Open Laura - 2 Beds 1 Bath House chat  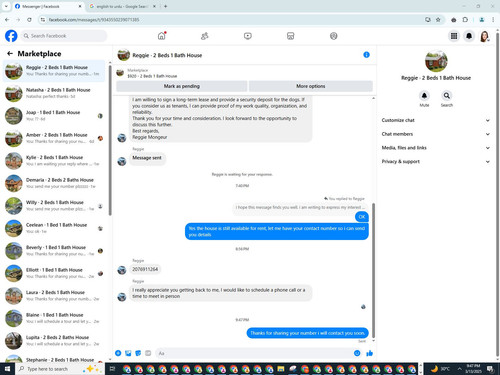click(54, 296)
